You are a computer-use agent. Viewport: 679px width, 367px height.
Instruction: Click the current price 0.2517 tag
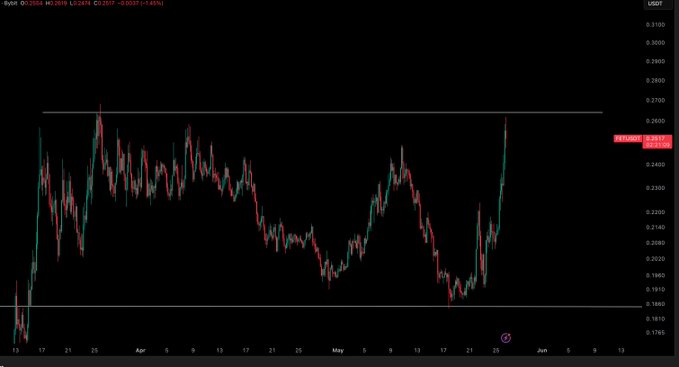click(657, 142)
